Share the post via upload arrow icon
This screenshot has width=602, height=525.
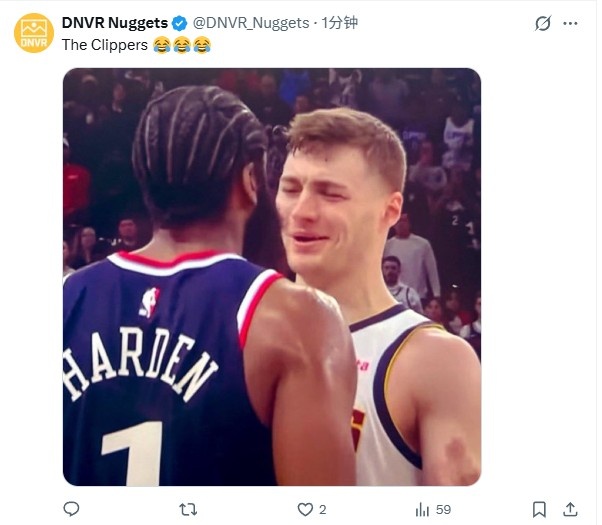coord(571,509)
